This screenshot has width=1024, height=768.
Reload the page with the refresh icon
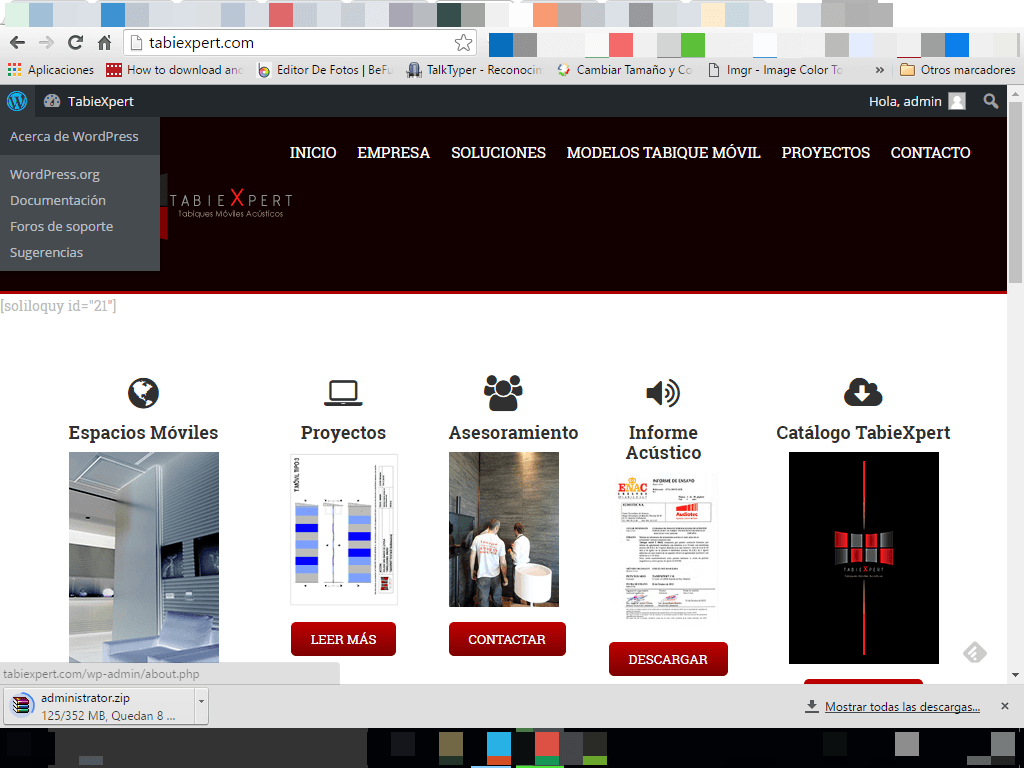75,42
